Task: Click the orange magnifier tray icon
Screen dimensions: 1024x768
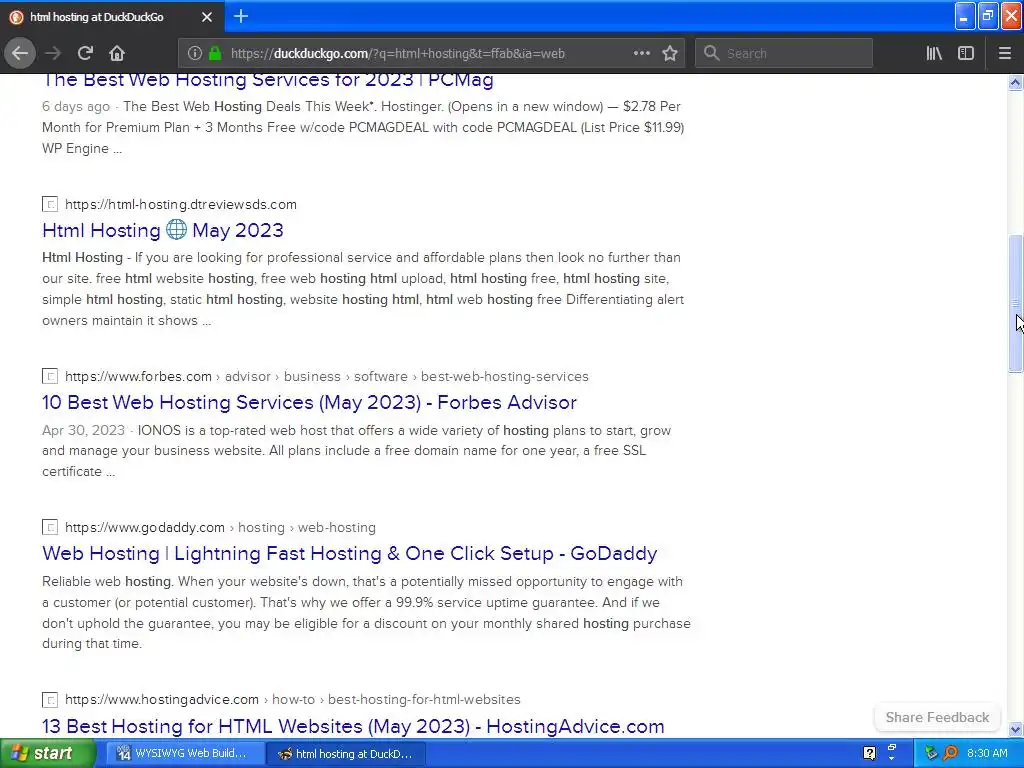Action: tap(951, 754)
